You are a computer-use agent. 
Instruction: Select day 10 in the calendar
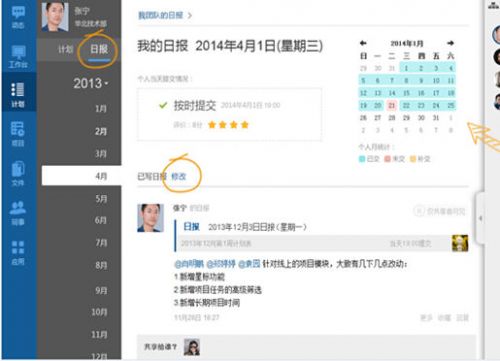pos(436,81)
